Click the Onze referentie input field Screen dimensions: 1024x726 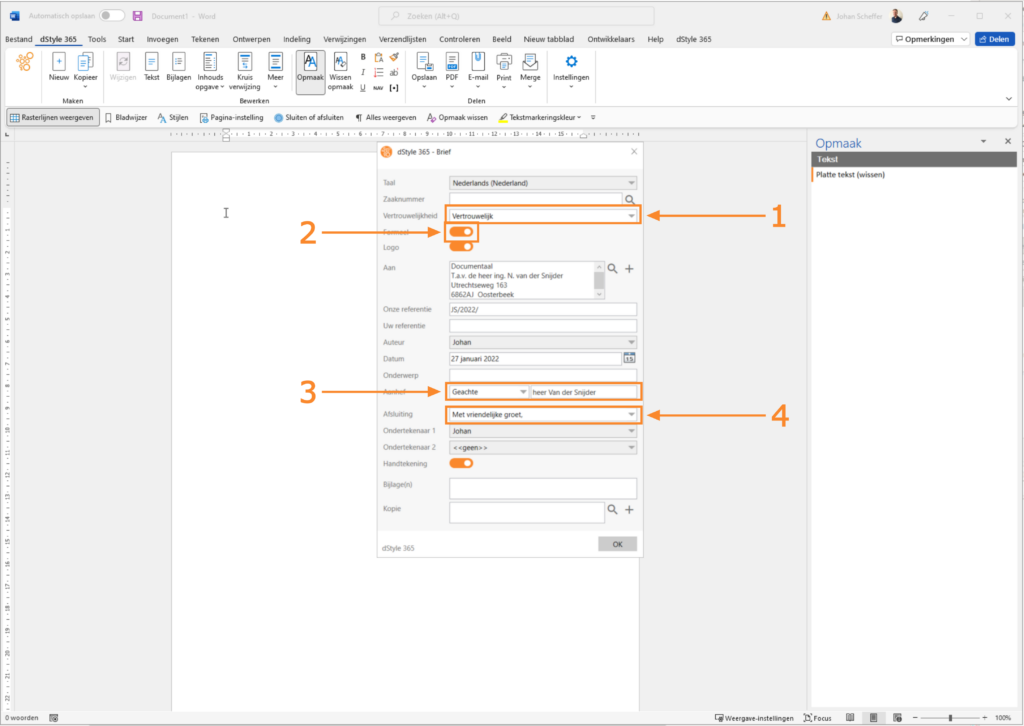[x=543, y=309]
